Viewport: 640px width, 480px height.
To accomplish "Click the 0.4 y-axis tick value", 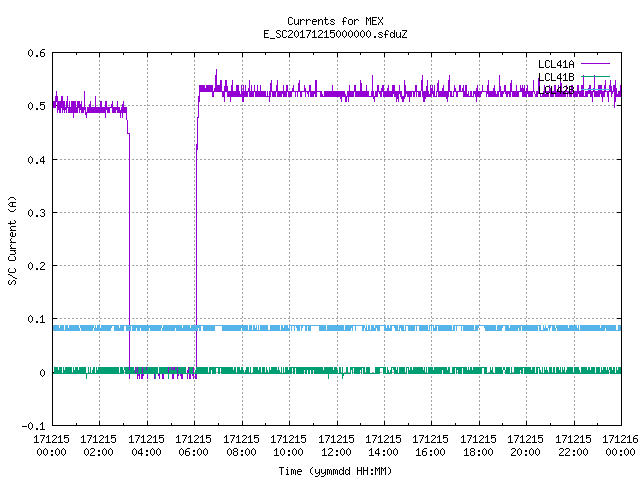I will (x=36, y=160).
